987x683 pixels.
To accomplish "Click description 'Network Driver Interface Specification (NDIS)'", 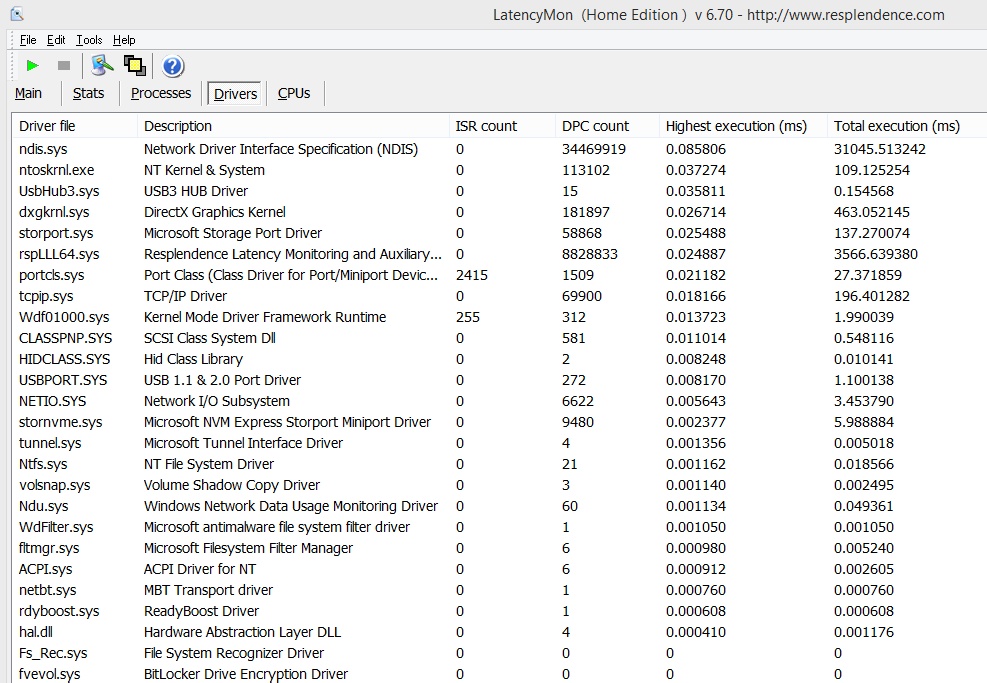I will click(x=281, y=149).
